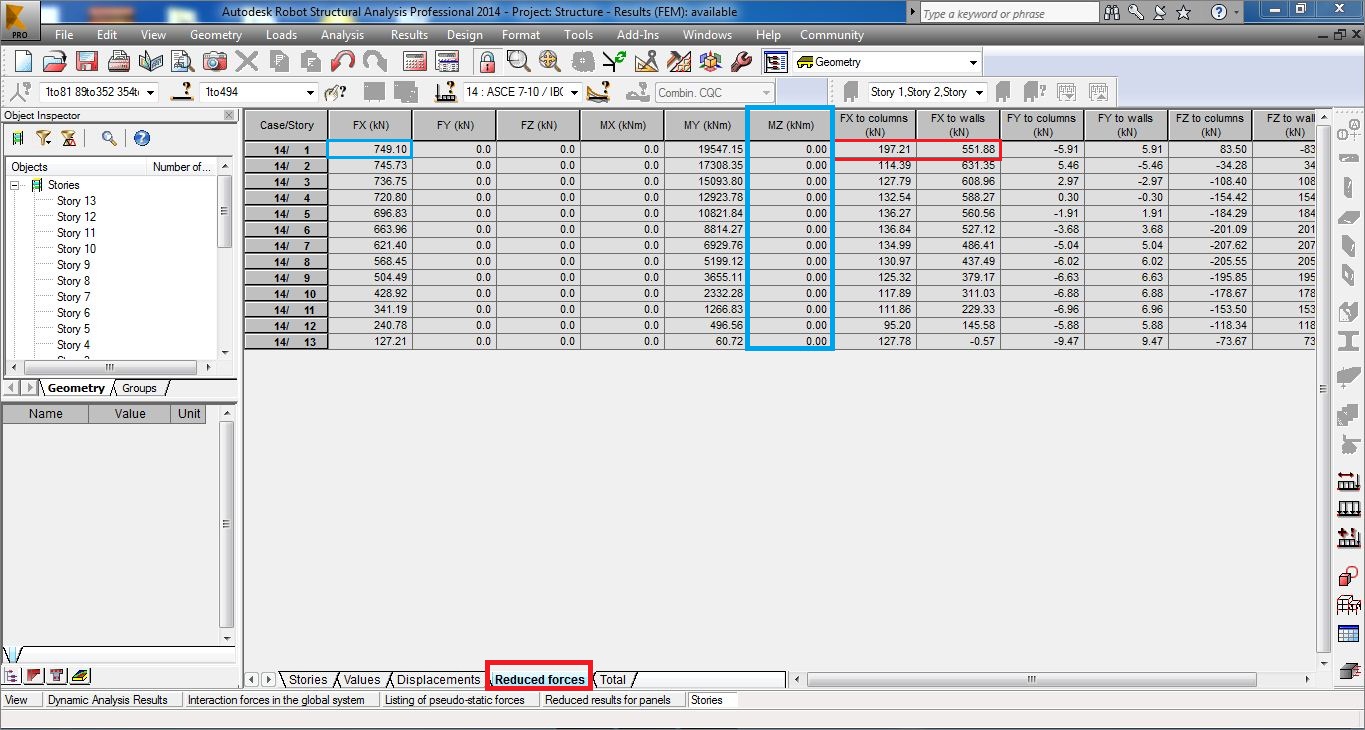
Task: Toggle the results freeze padlock icon
Action: [x=487, y=61]
